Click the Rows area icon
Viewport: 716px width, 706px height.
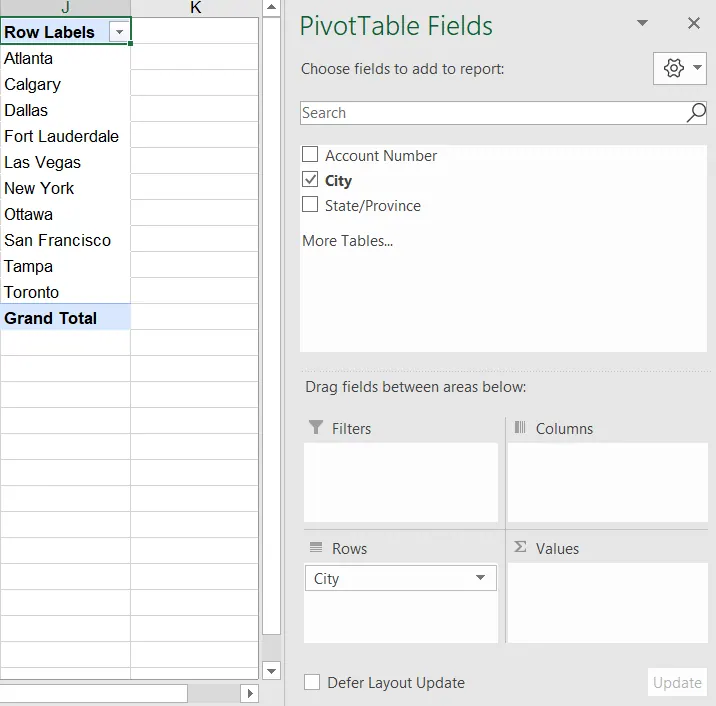pyautogui.click(x=316, y=548)
